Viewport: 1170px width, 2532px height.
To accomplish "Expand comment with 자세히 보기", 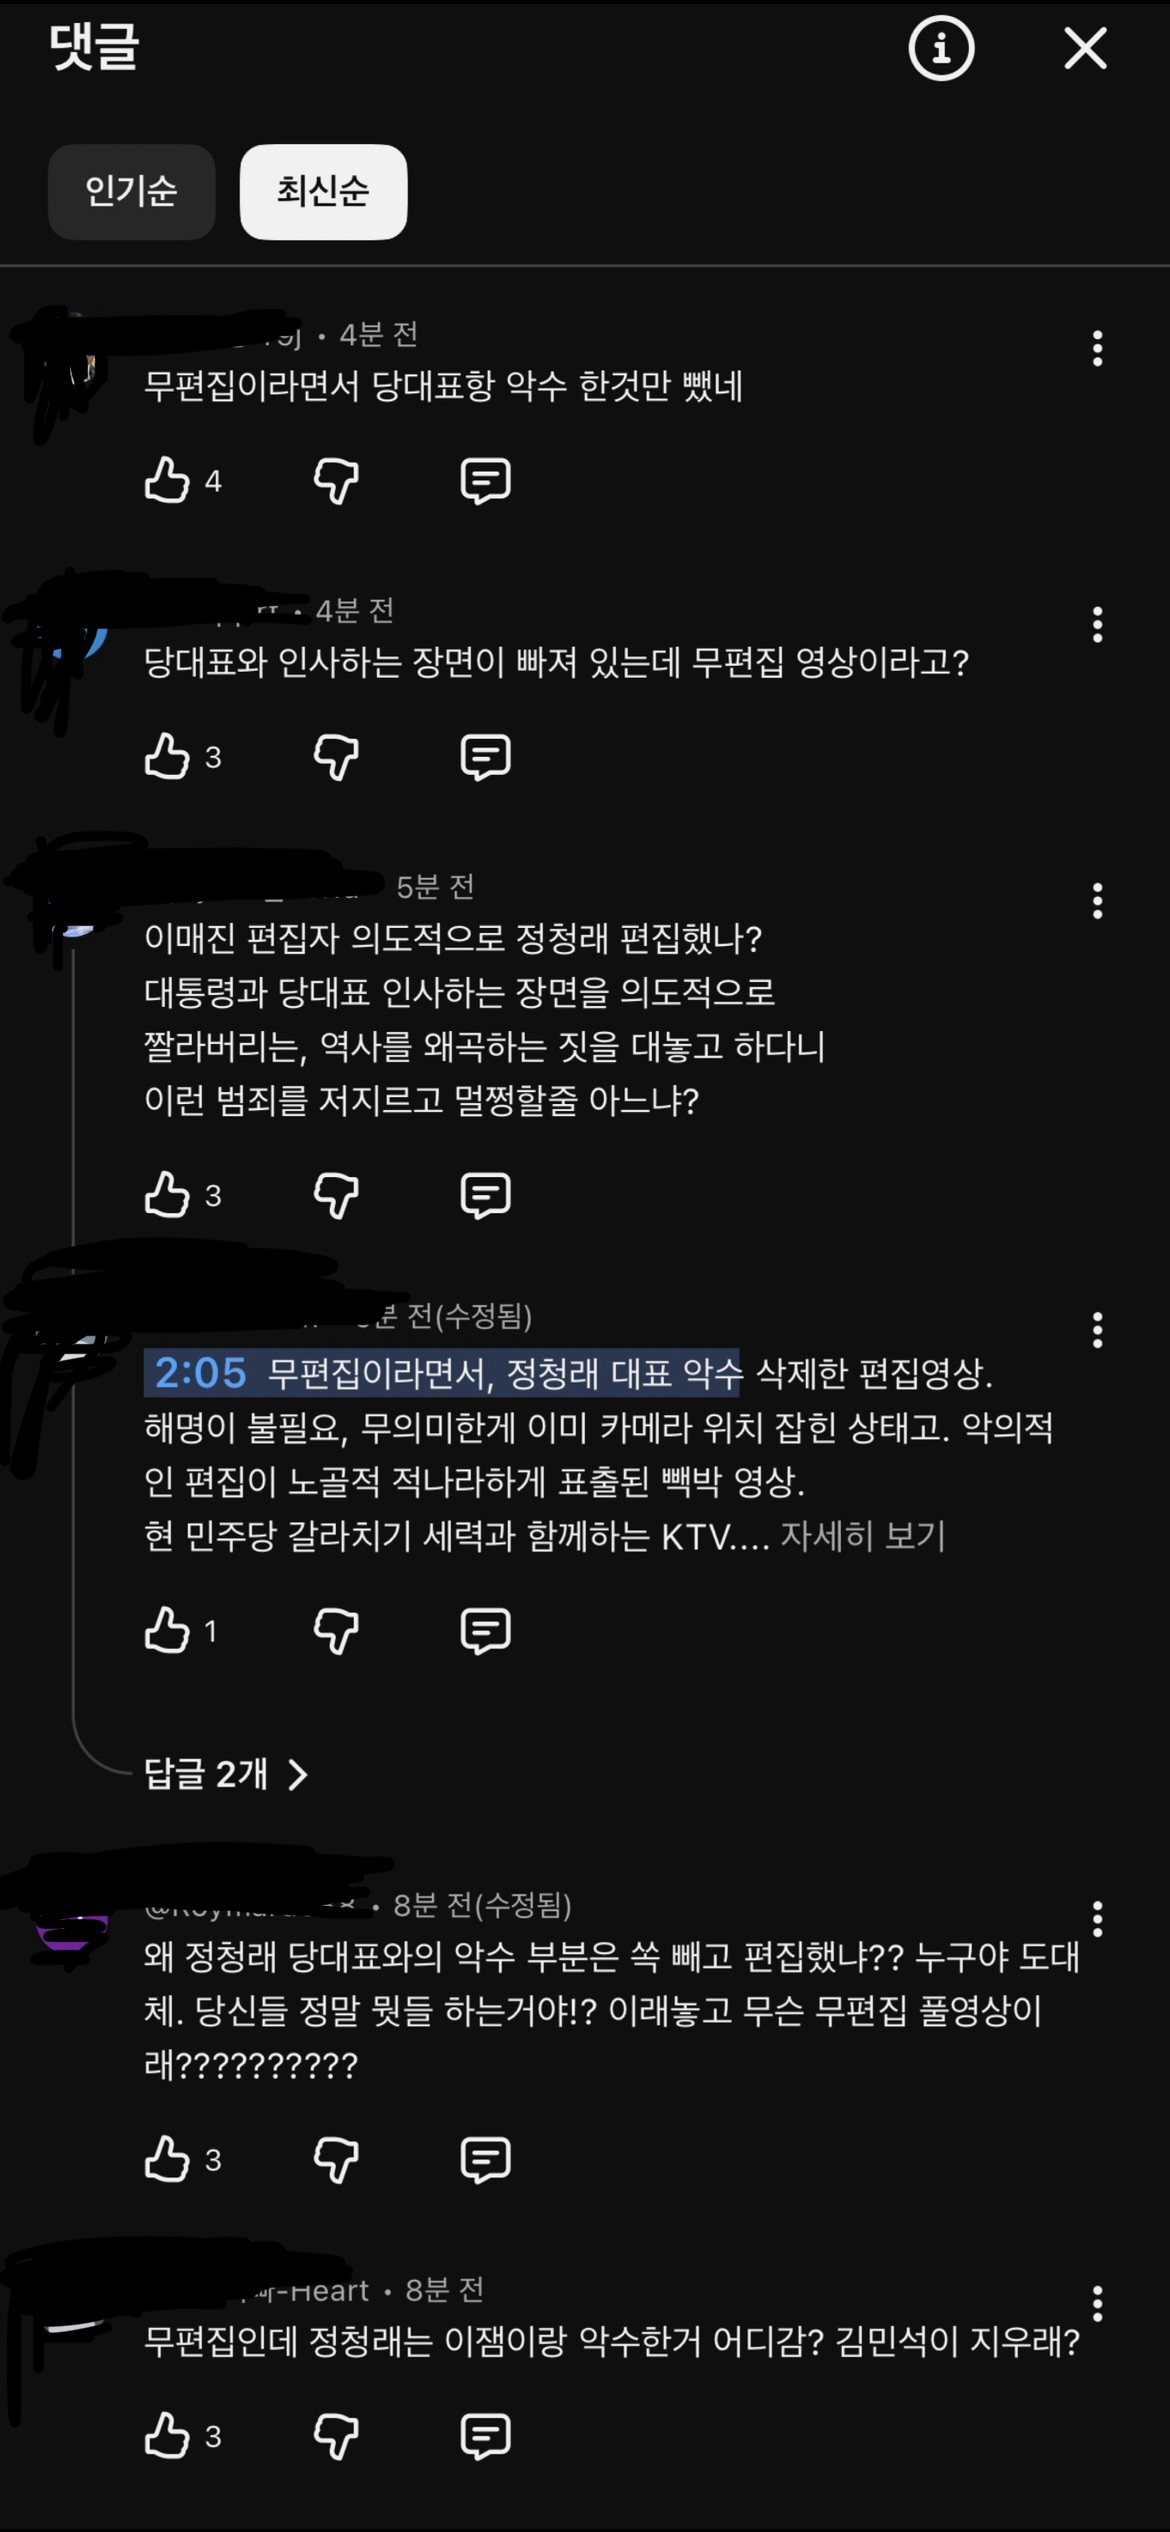I will pyautogui.click(x=862, y=1536).
